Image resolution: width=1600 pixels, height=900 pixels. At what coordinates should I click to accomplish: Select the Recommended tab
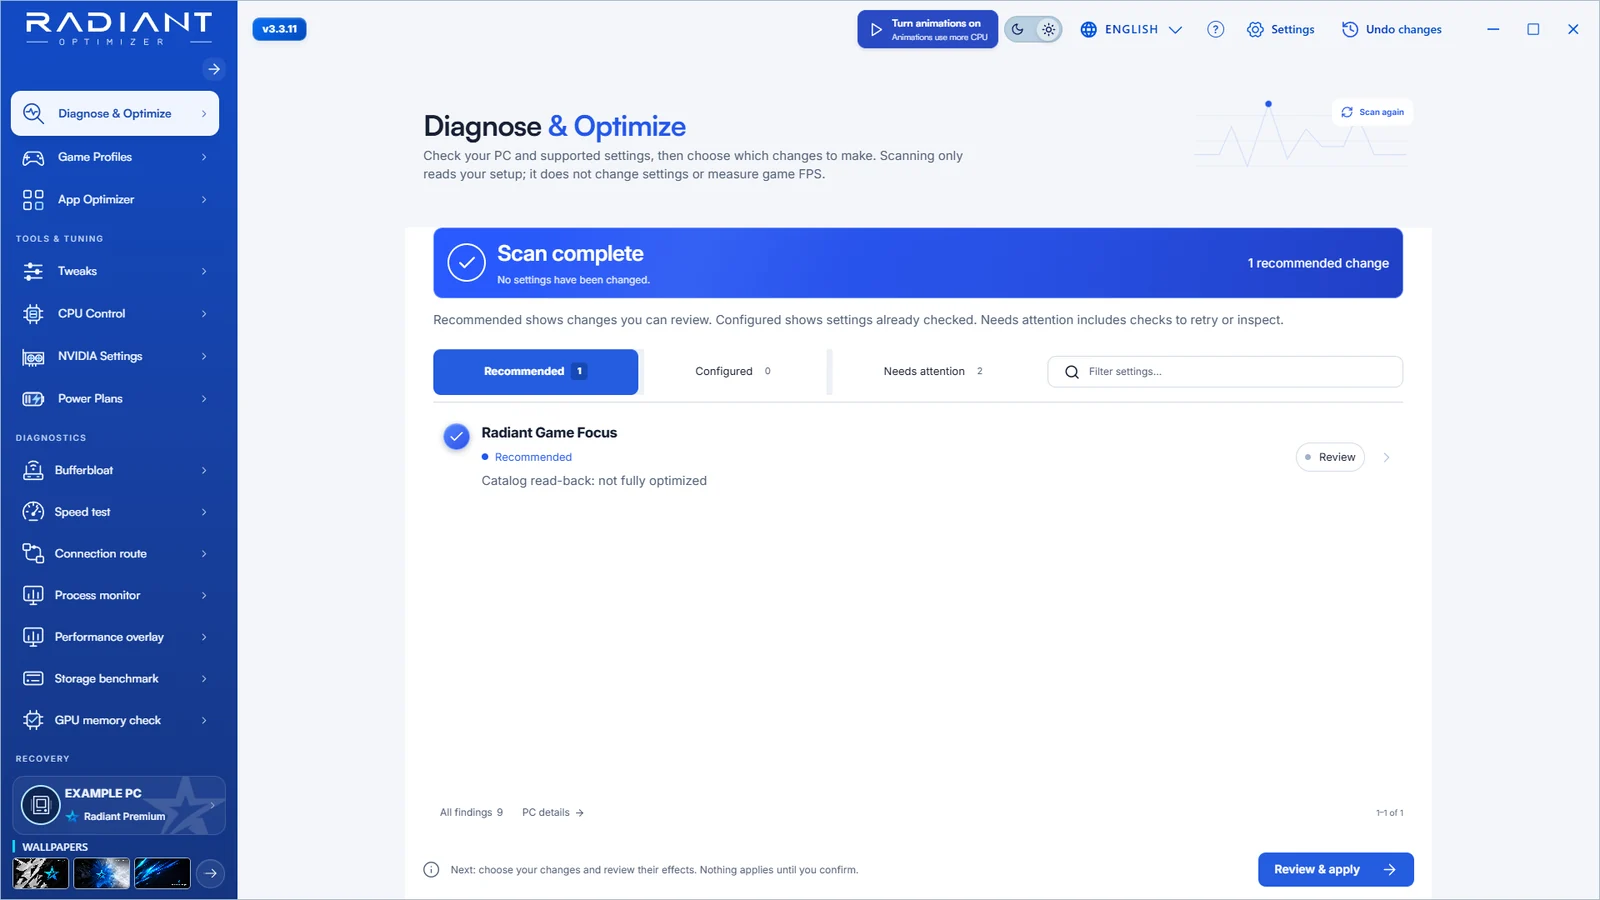click(x=535, y=372)
